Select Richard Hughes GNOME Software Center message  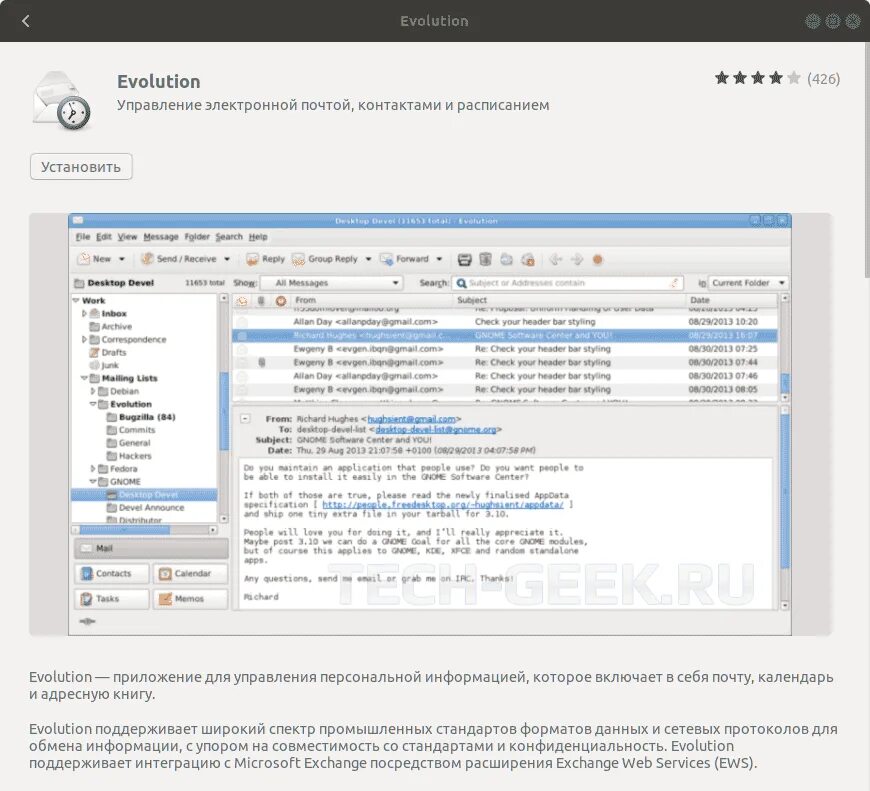(x=504, y=336)
